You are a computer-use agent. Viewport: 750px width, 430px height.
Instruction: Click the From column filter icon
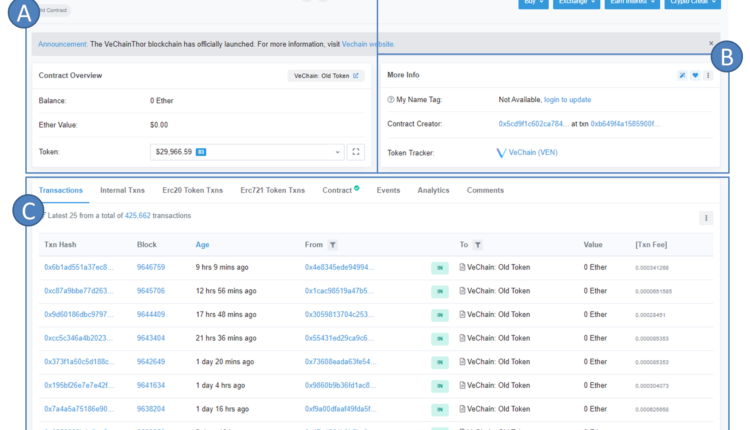pyautogui.click(x=333, y=244)
